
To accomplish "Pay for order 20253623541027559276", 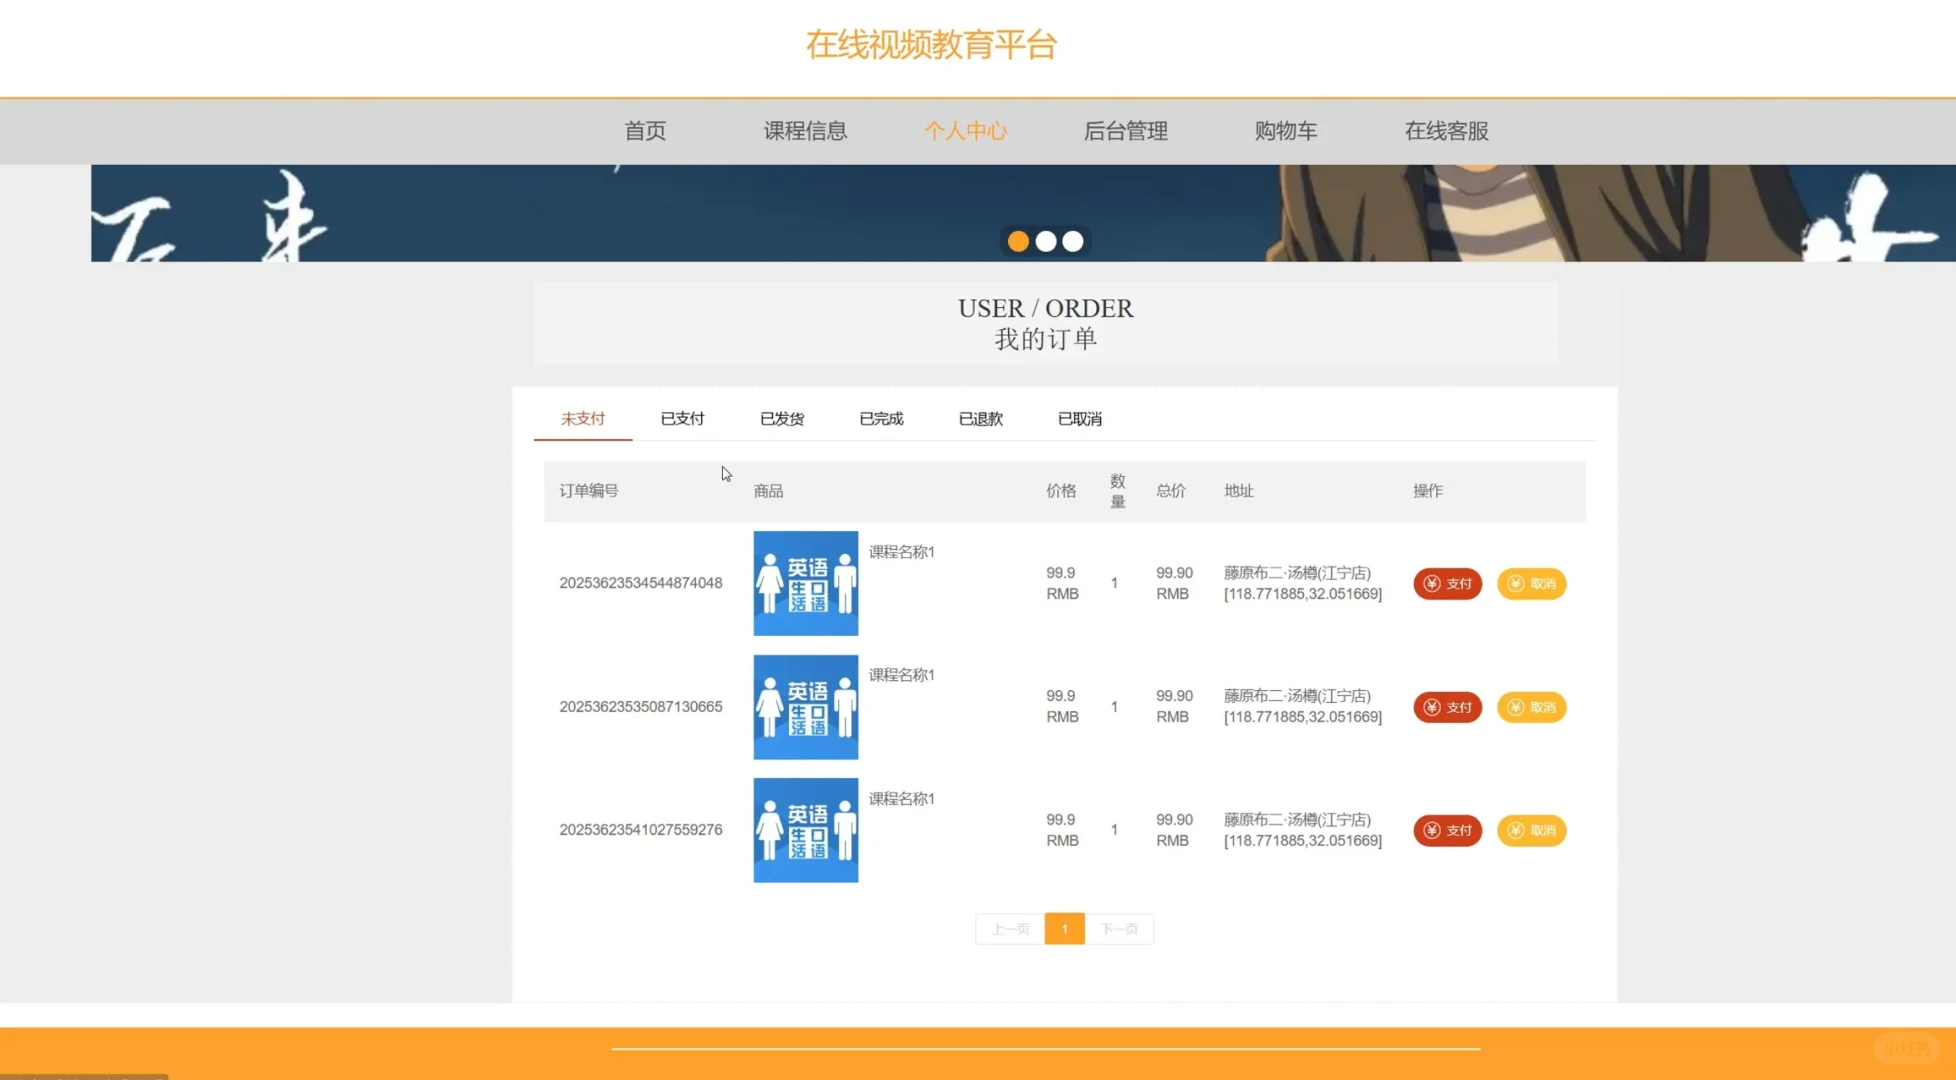I will click(1446, 830).
